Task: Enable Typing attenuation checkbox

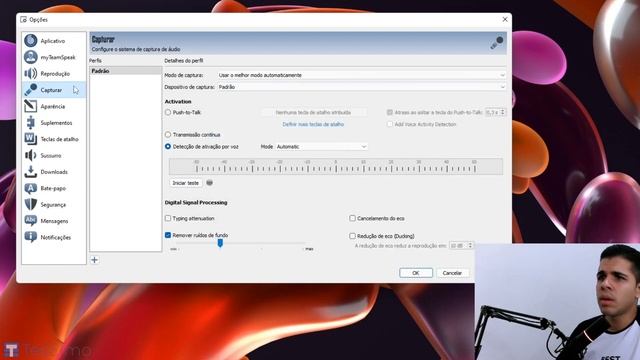Action: [x=168, y=218]
